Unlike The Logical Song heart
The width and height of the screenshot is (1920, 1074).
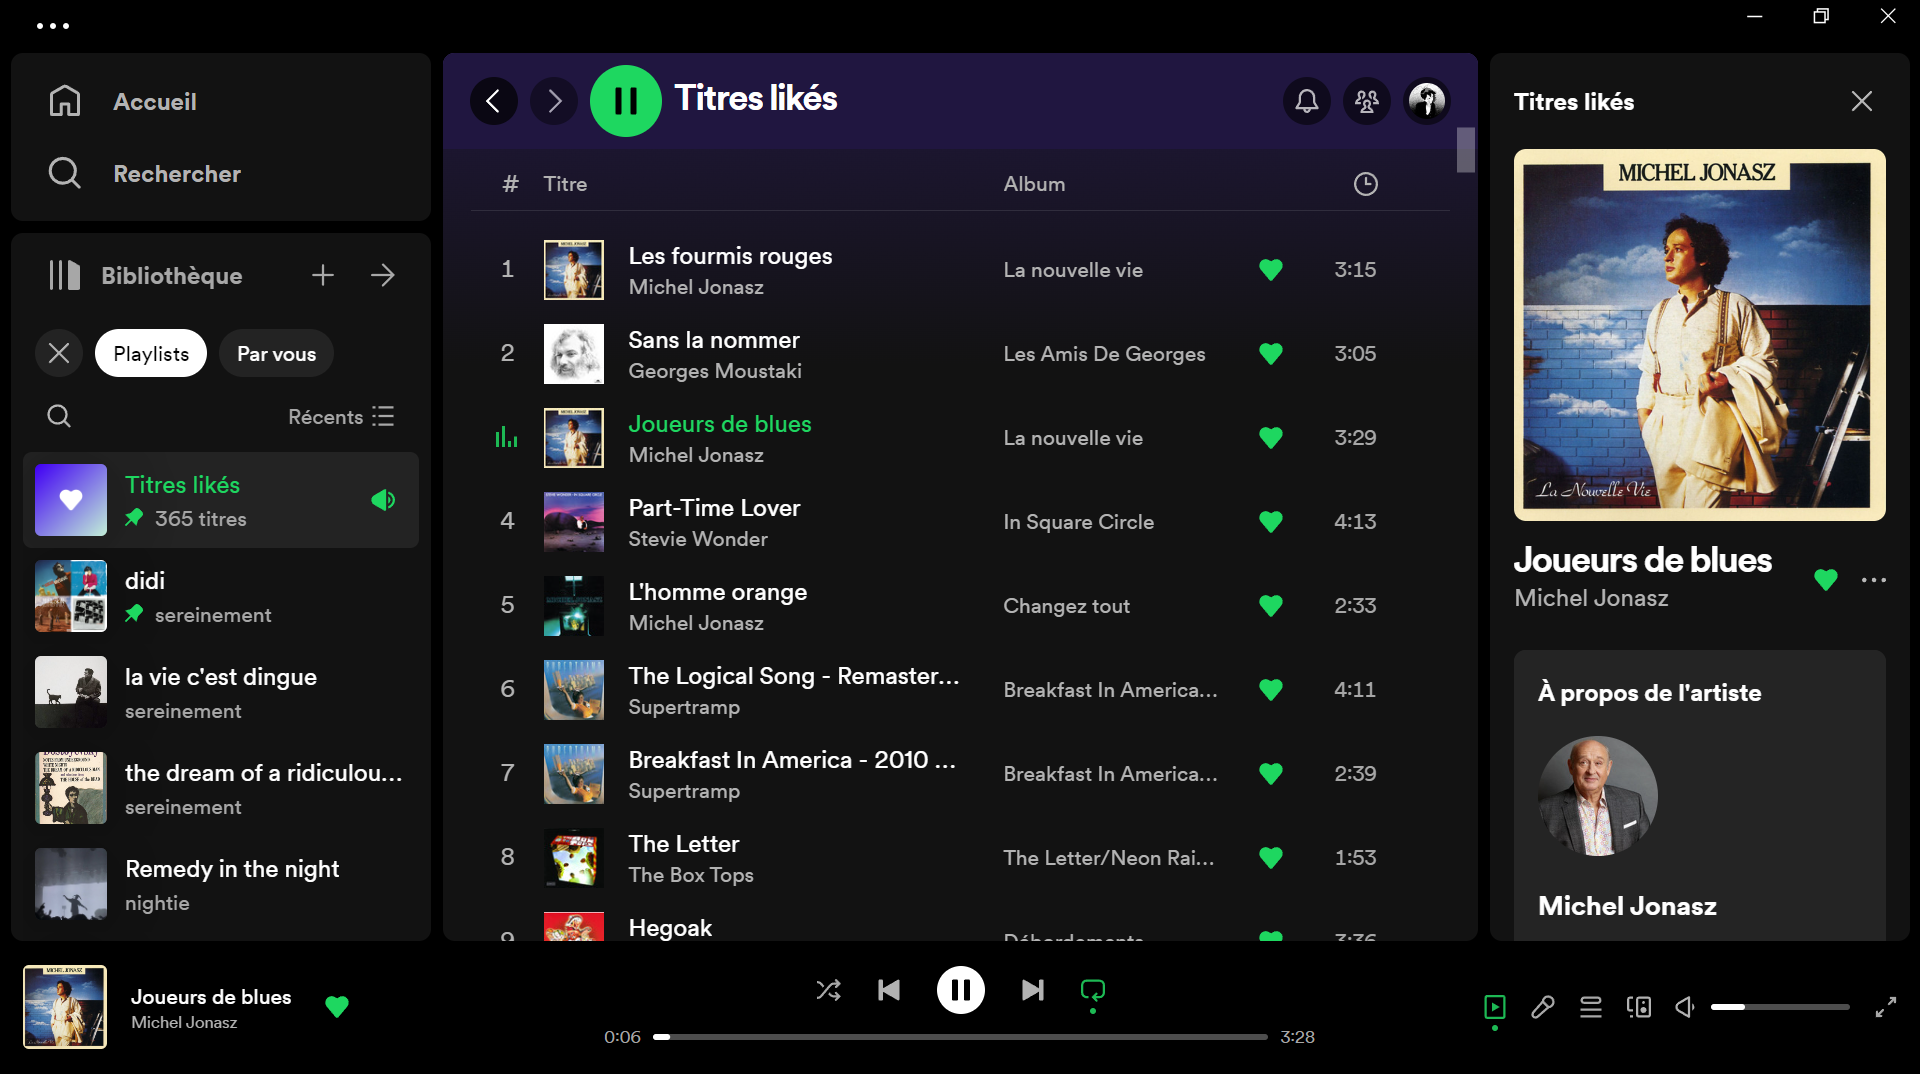pyautogui.click(x=1271, y=690)
